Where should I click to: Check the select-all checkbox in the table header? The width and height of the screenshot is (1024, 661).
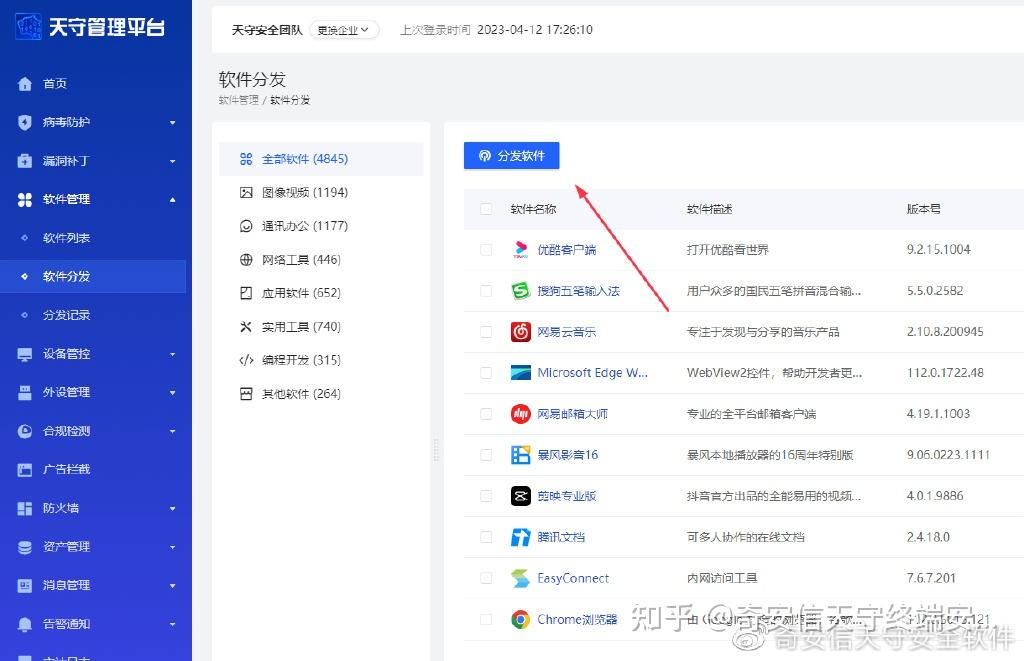(485, 207)
